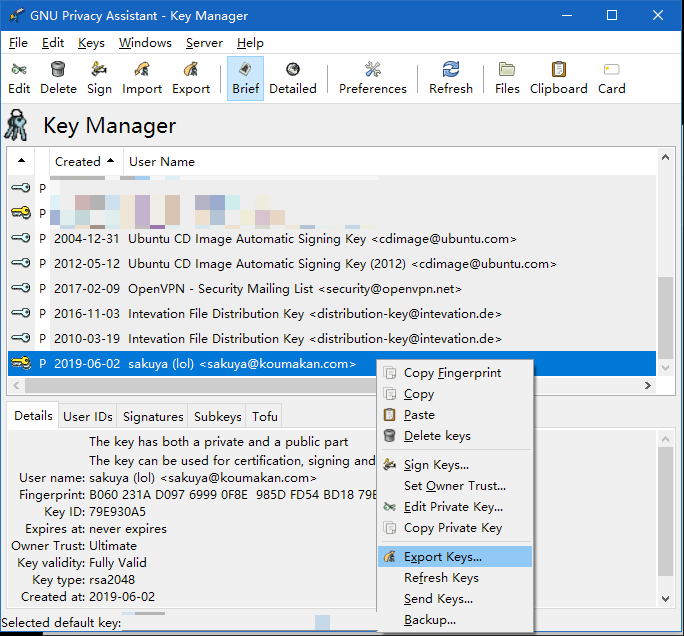Image resolution: width=684 pixels, height=636 pixels.
Task: Choose Export Keys... in context menu
Action: coord(442,557)
